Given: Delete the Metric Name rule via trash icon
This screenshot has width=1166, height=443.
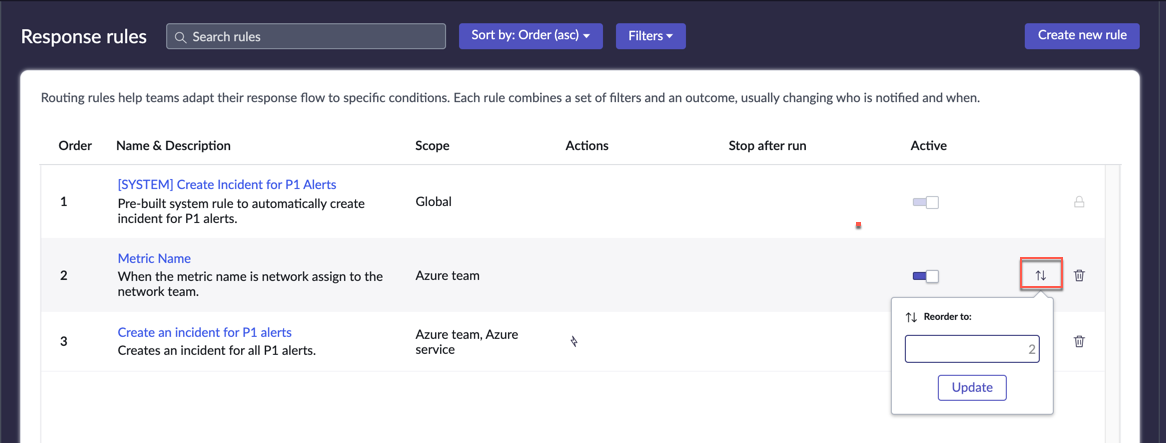Looking at the screenshot, I should pos(1079,275).
